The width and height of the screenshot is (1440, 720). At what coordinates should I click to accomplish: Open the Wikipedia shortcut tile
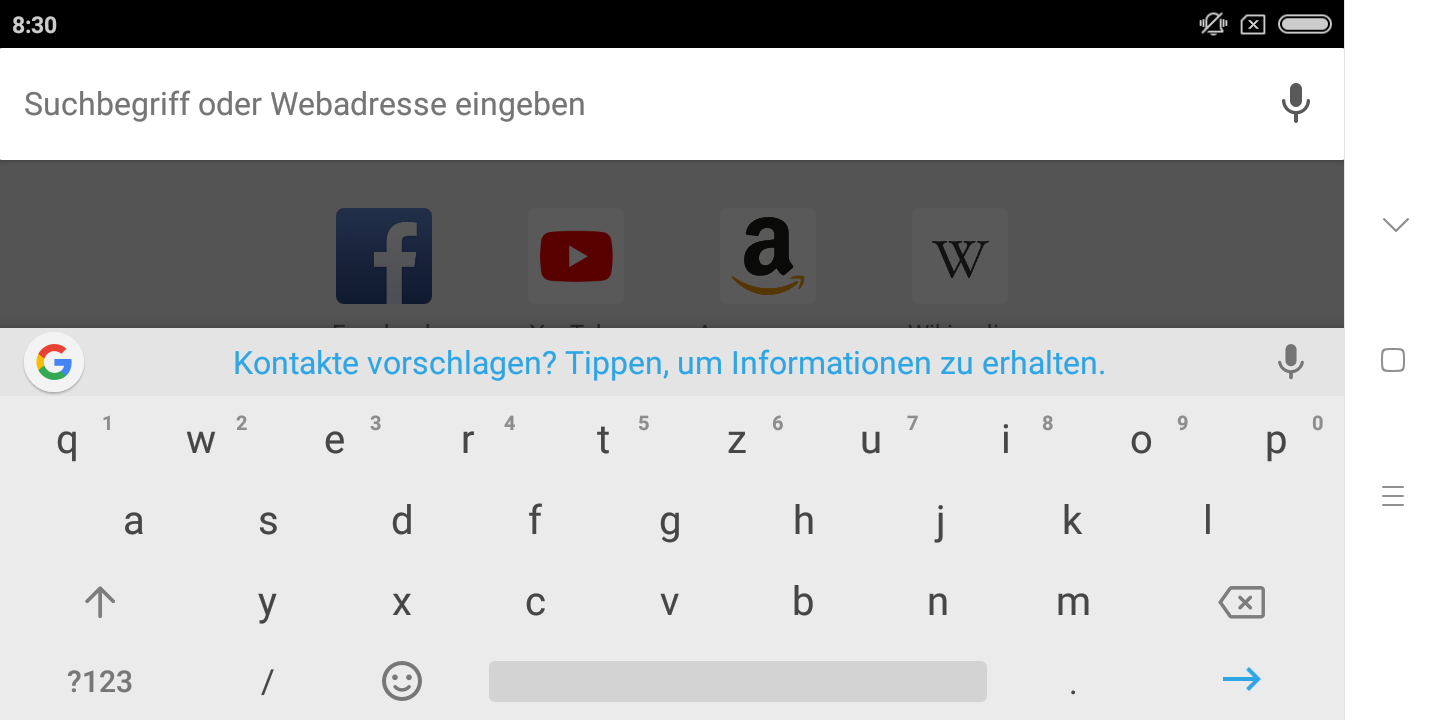pos(960,256)
